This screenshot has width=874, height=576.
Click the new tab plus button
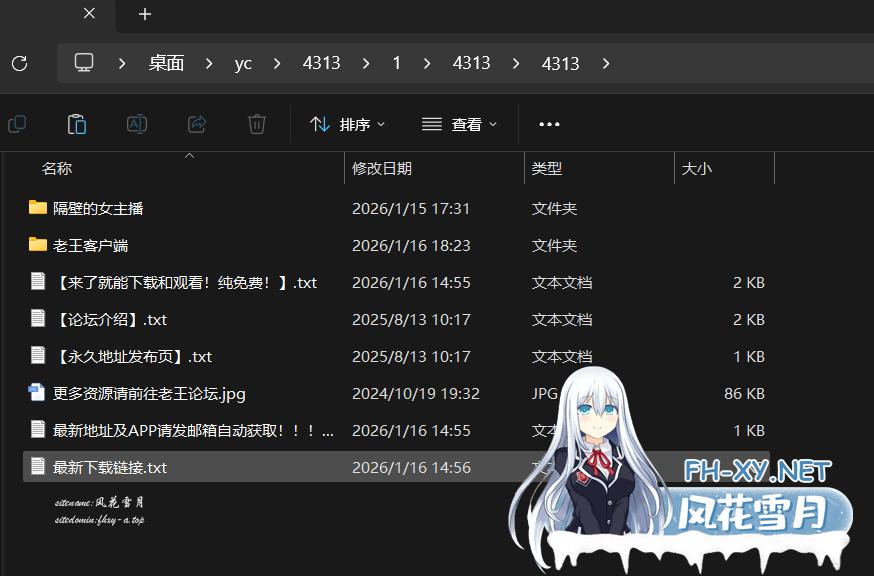(x=144, y=15)
